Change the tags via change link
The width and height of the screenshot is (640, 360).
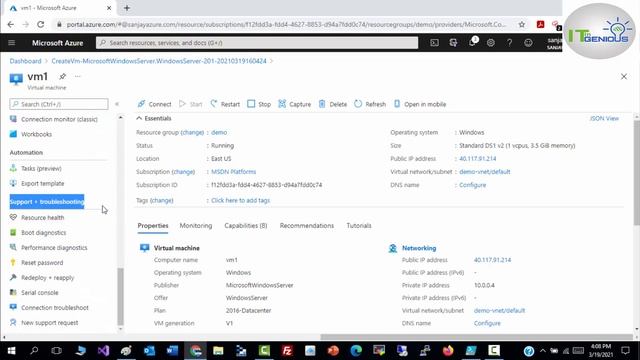pyautogui.click(x=162, y=200)
